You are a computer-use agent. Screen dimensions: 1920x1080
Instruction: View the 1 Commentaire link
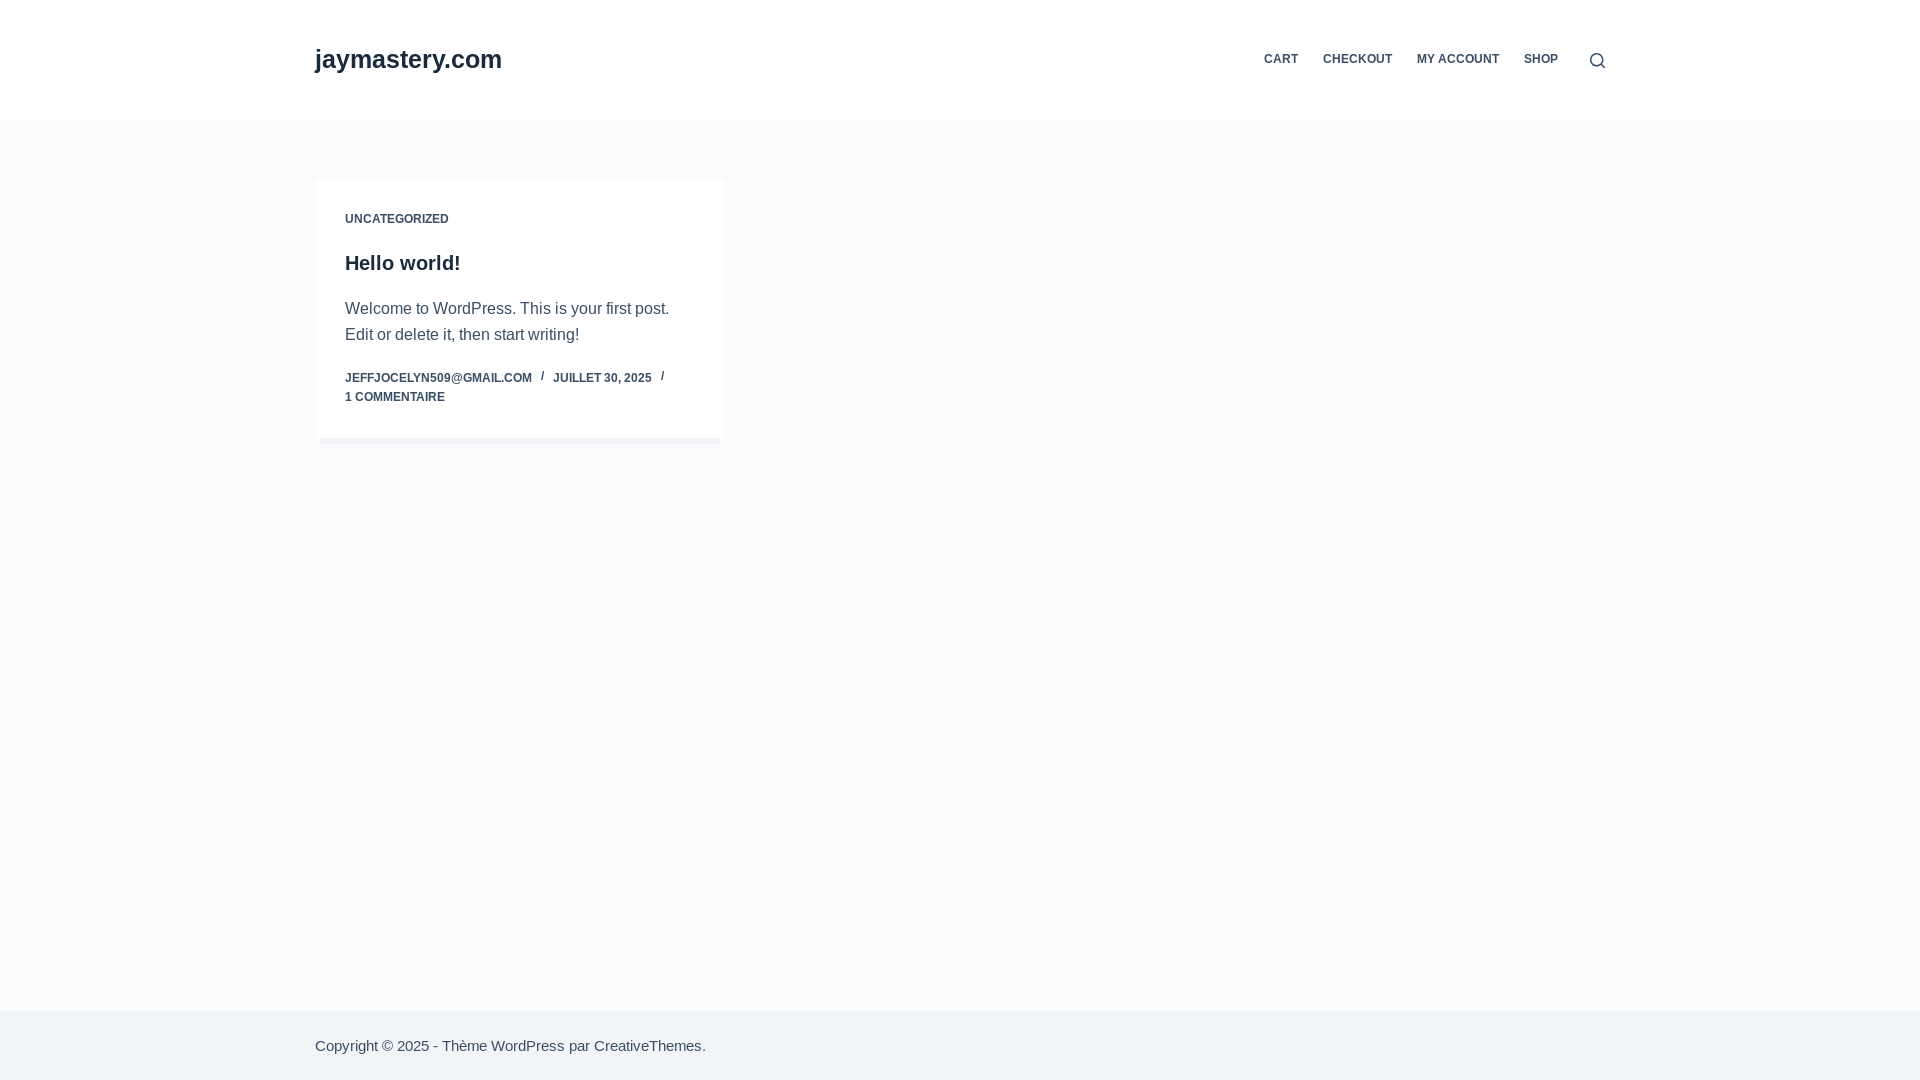click(x=394, y=397)
